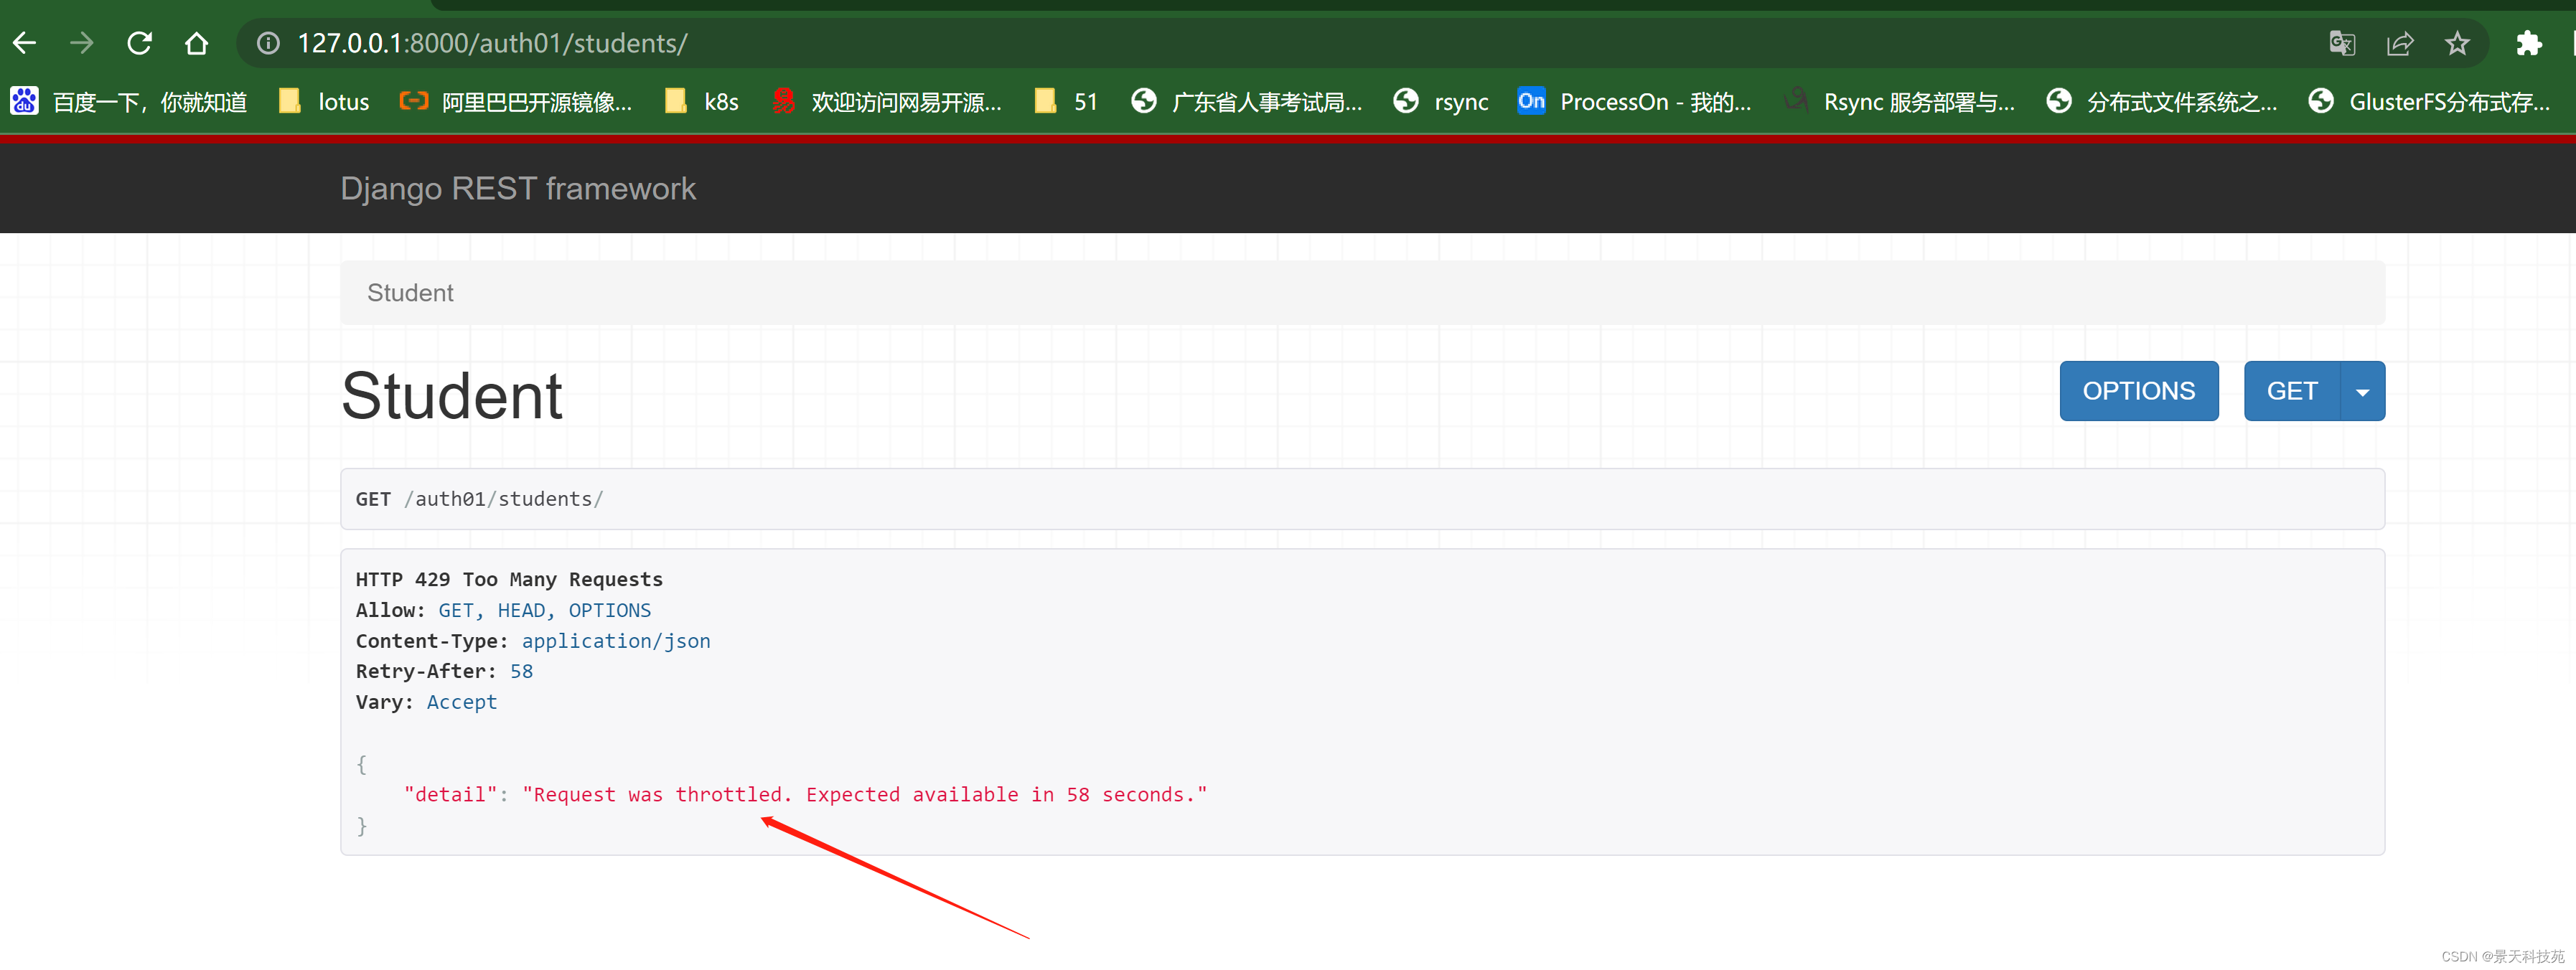Click the Retry-After value 58
This screenshot has height=970, width=2576.
[x=521, y=671]
